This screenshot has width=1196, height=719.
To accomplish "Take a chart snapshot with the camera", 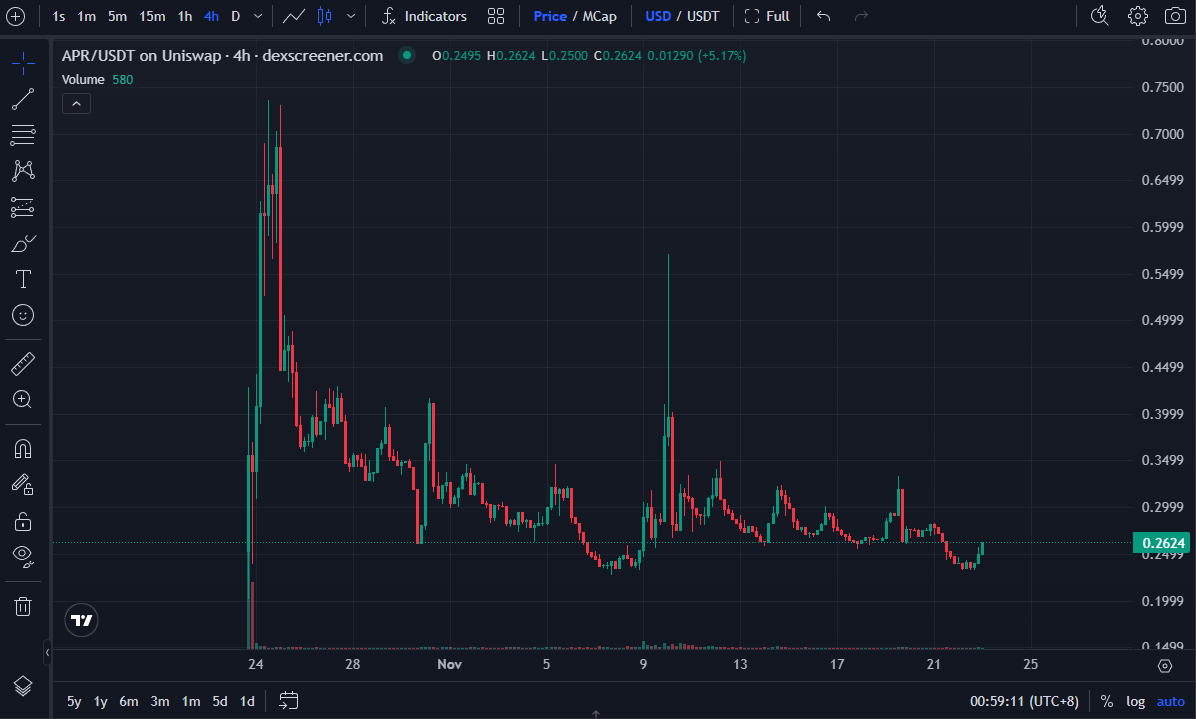I will coord(1175,16).
